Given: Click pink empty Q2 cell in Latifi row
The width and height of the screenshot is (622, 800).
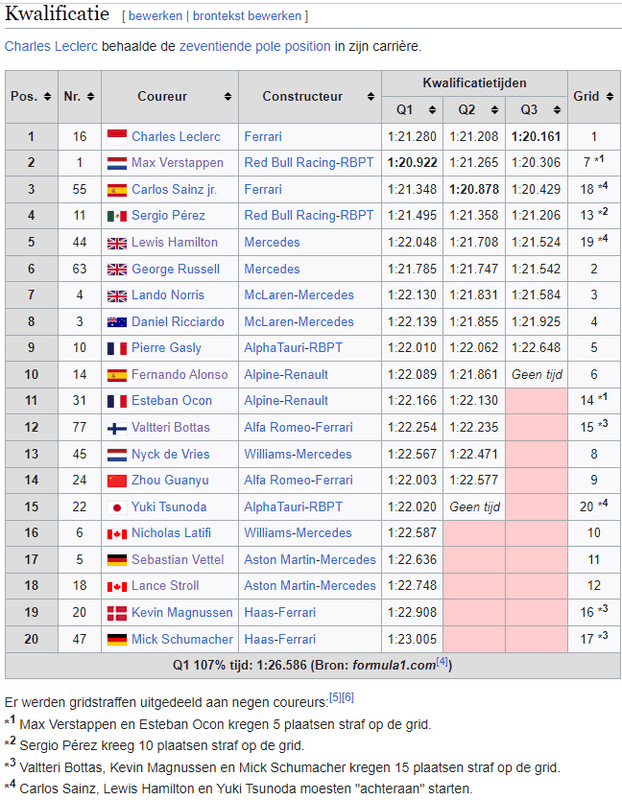Looking at the screenshot, I should 474,533.
